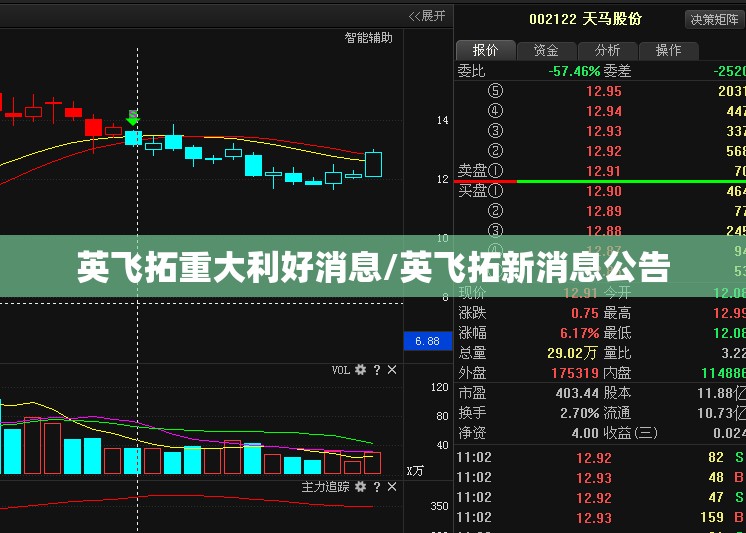This screenshot has width=746, height=533.
Task: Close the 主力追踪 indicator panel
Action: tap(392, 487)
